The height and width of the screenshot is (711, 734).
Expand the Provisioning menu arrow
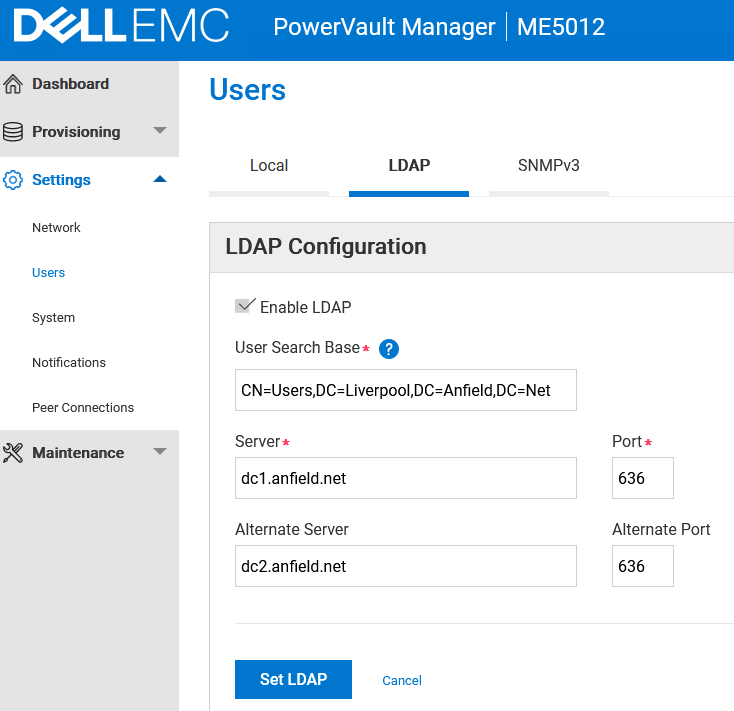coord(160,131)
